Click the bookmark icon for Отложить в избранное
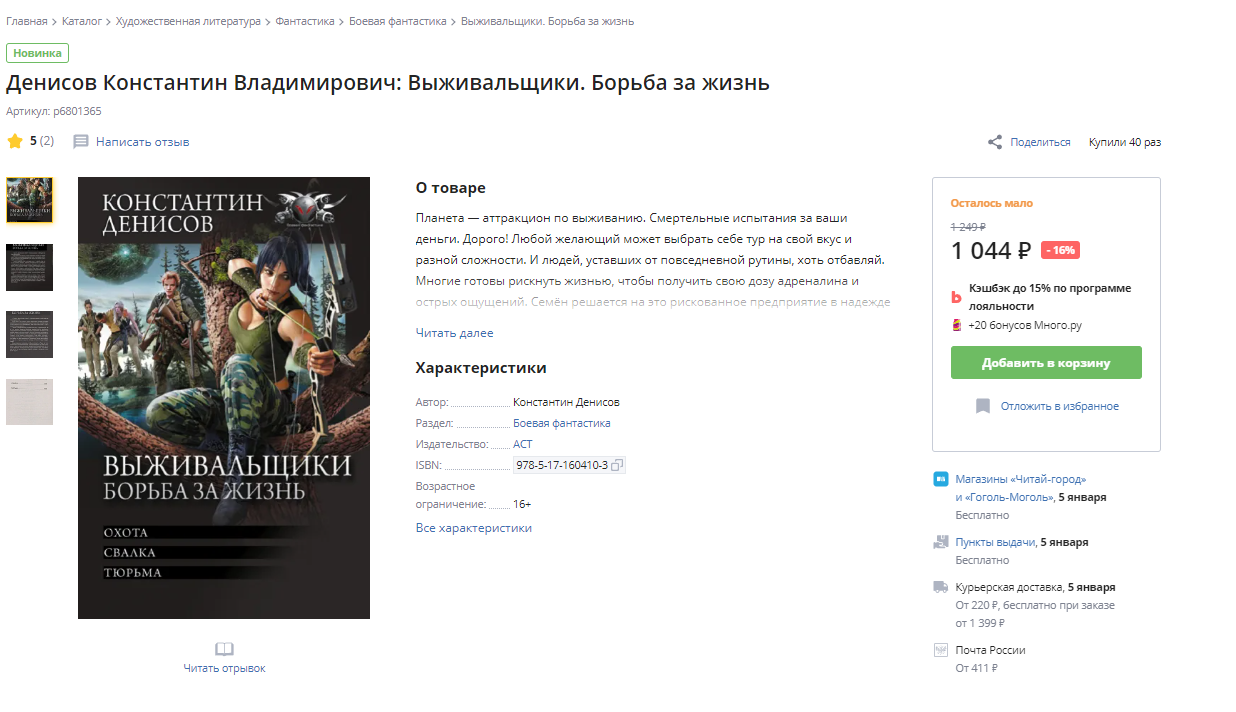Viewport: 1236px width, 712px height. [x=983, y=406]
